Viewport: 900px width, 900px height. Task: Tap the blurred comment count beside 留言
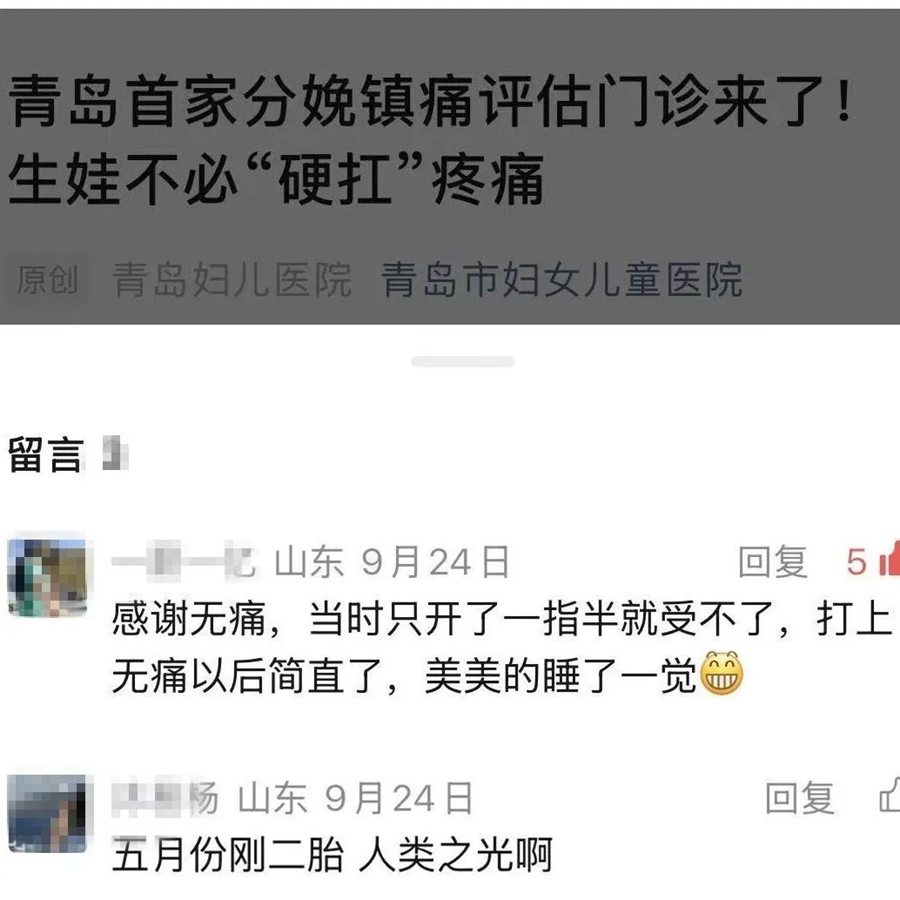pos(115,453)
